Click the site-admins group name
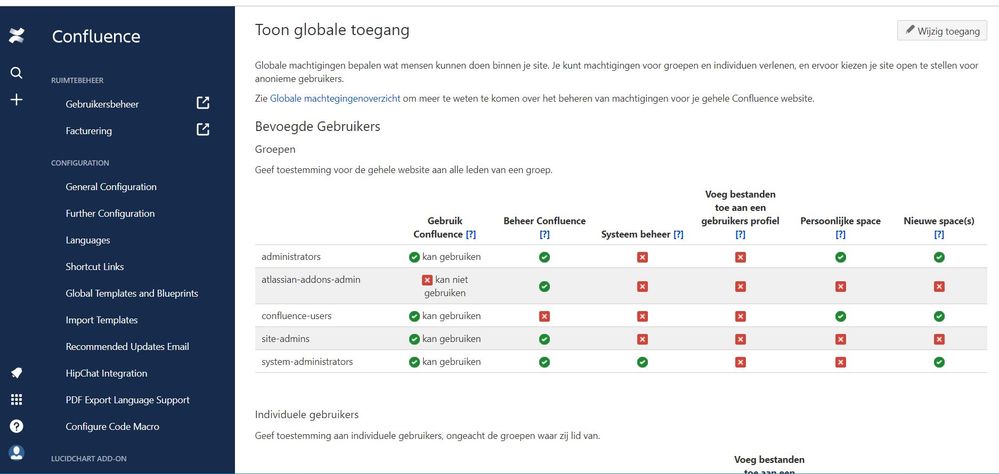999x474 pixels. 285,339
